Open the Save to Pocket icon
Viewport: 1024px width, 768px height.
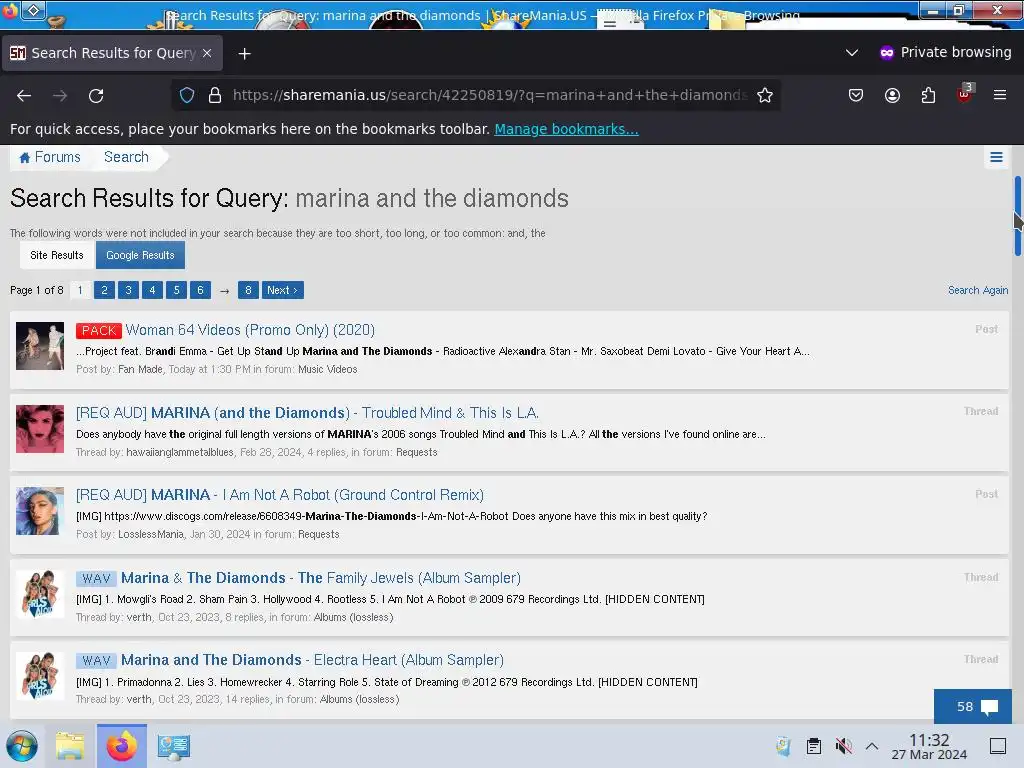[856, 95]
